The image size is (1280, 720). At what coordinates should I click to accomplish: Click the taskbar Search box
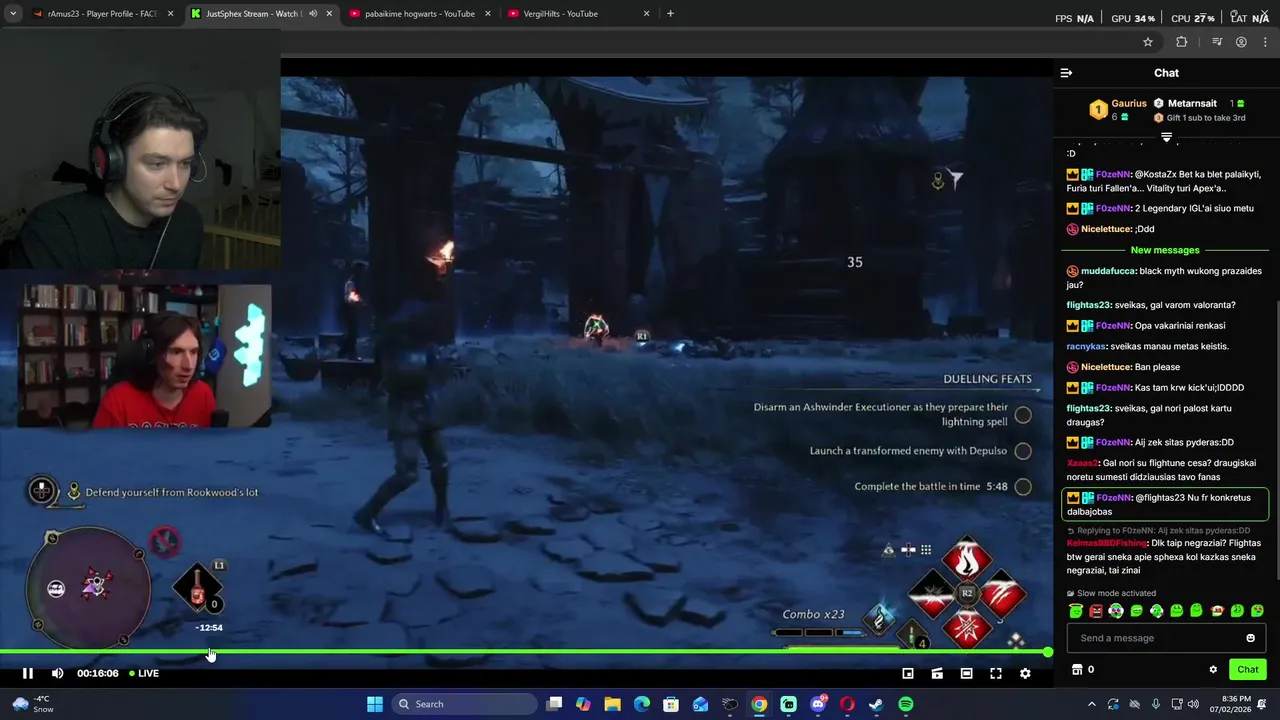click(x=465, y=704)
